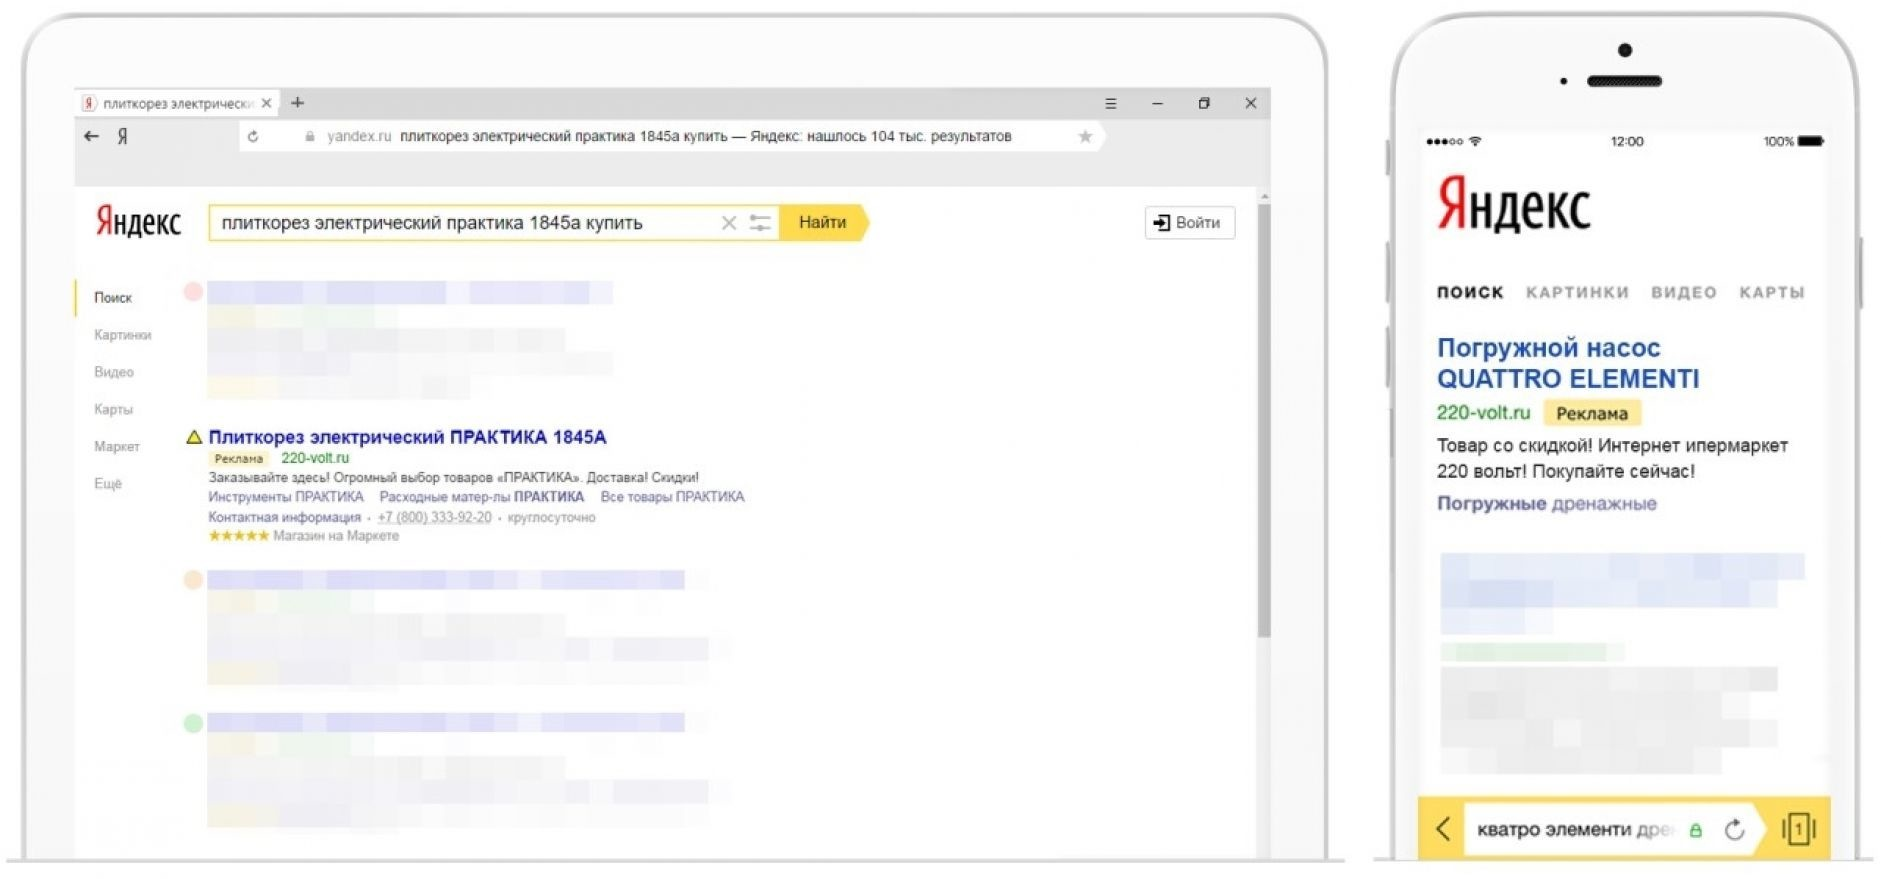Image resolution: width=1881 pixels, height=879 pixels.
Task: Switch to mobile КАРТЫ tab
Action: click(x=1772, y=292)
